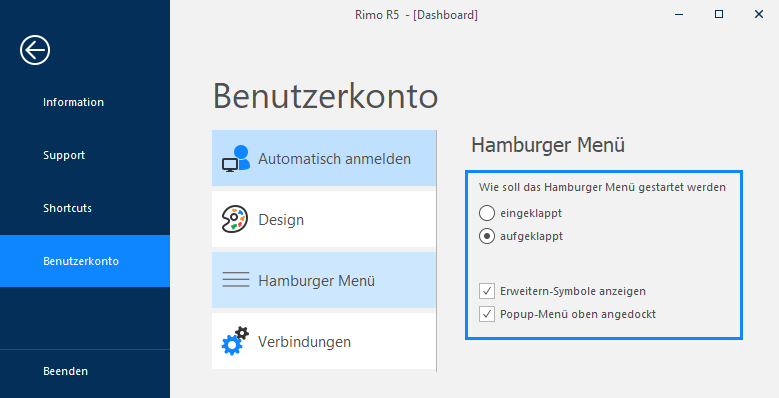Click the aufgeklappt label text
The width and height of the screenshot is (779, 398).
[x=532, y=237]
